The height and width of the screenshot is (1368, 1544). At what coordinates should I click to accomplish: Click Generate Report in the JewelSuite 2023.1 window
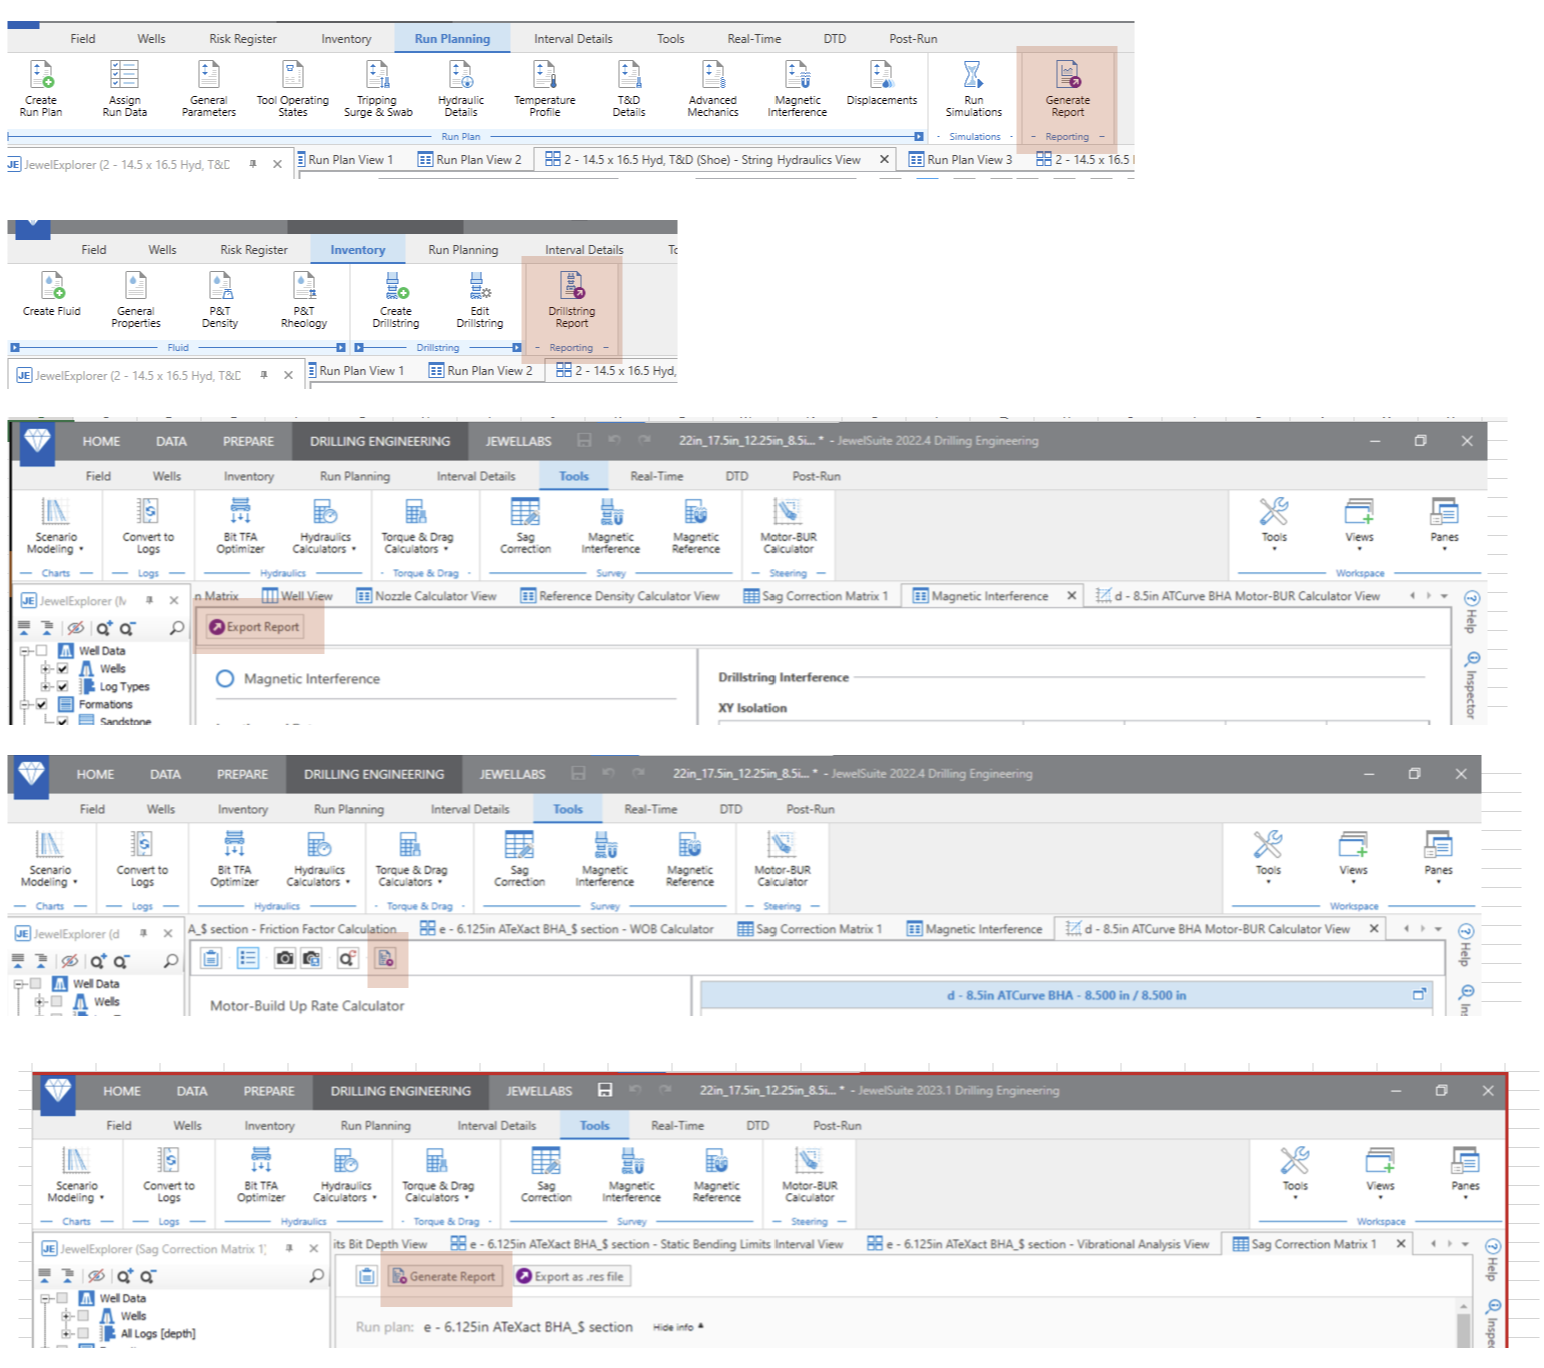tap(443, 1276)
